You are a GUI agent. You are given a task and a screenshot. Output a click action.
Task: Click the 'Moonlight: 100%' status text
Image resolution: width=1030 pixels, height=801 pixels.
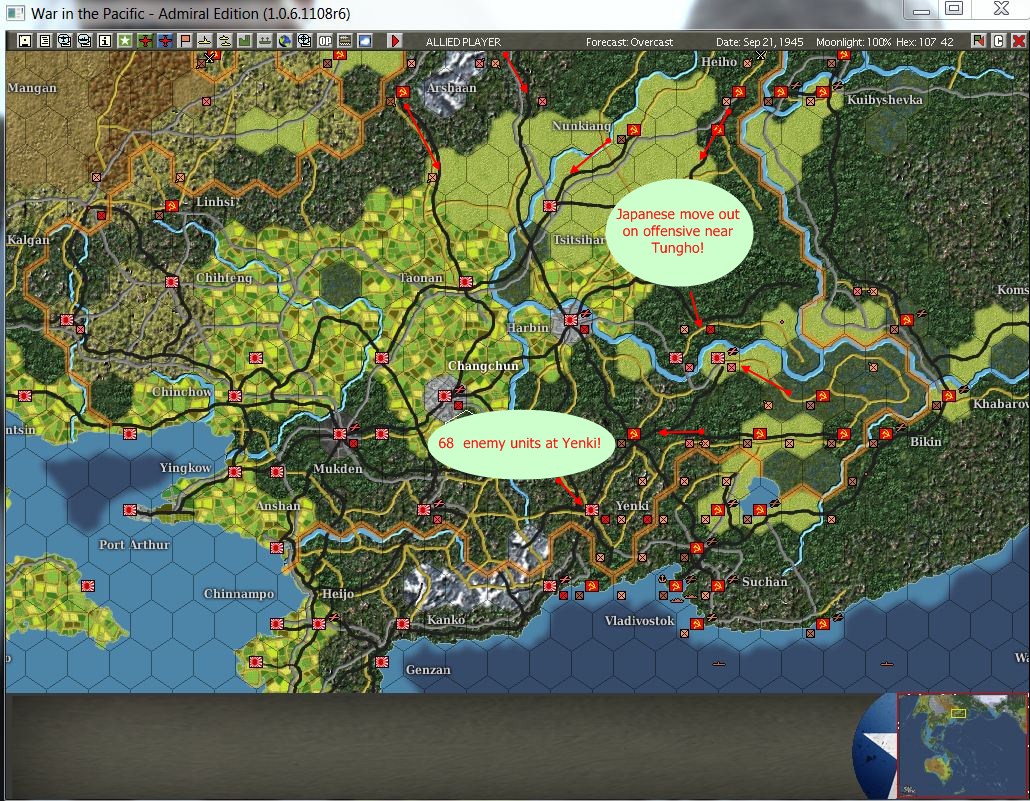coord(854,41)
